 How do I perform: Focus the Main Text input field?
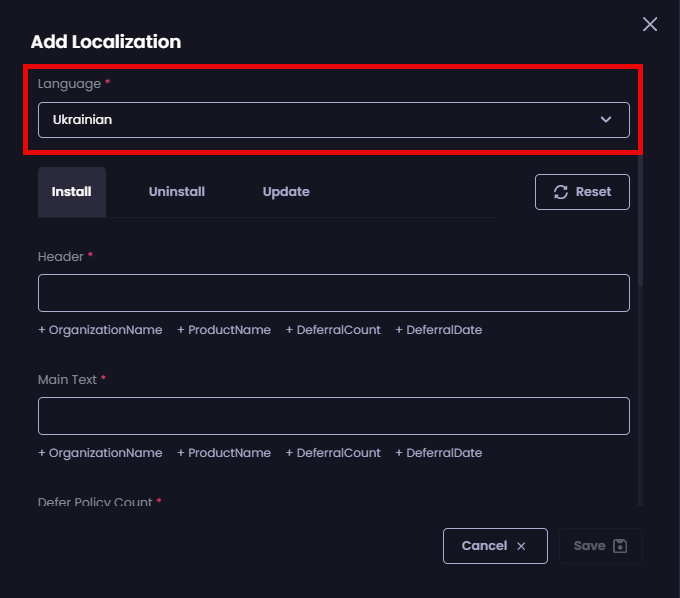tap(333, 416)
